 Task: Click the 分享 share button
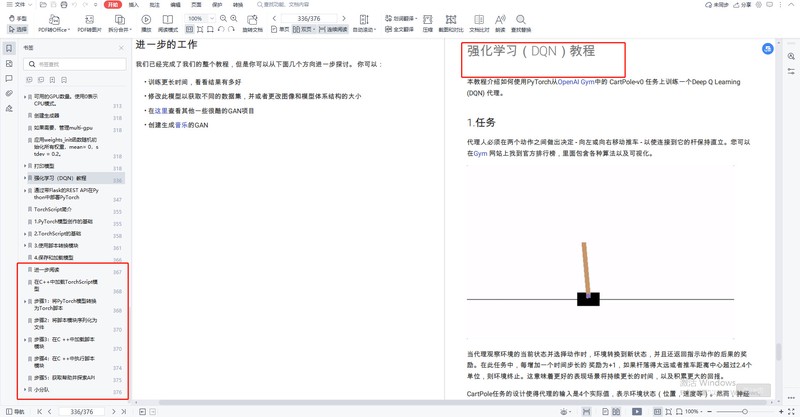742,5
